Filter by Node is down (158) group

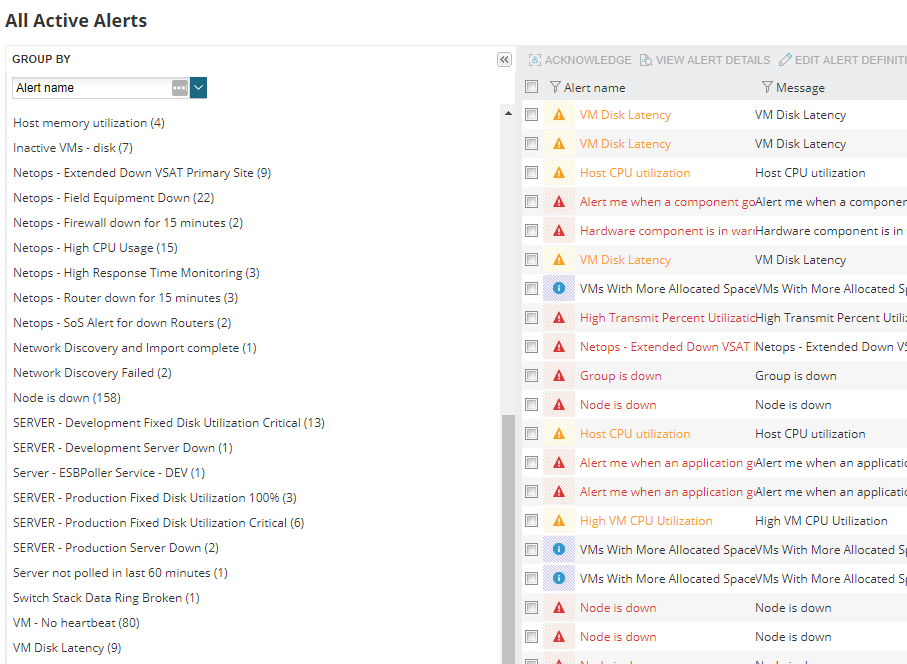(67, 397)
